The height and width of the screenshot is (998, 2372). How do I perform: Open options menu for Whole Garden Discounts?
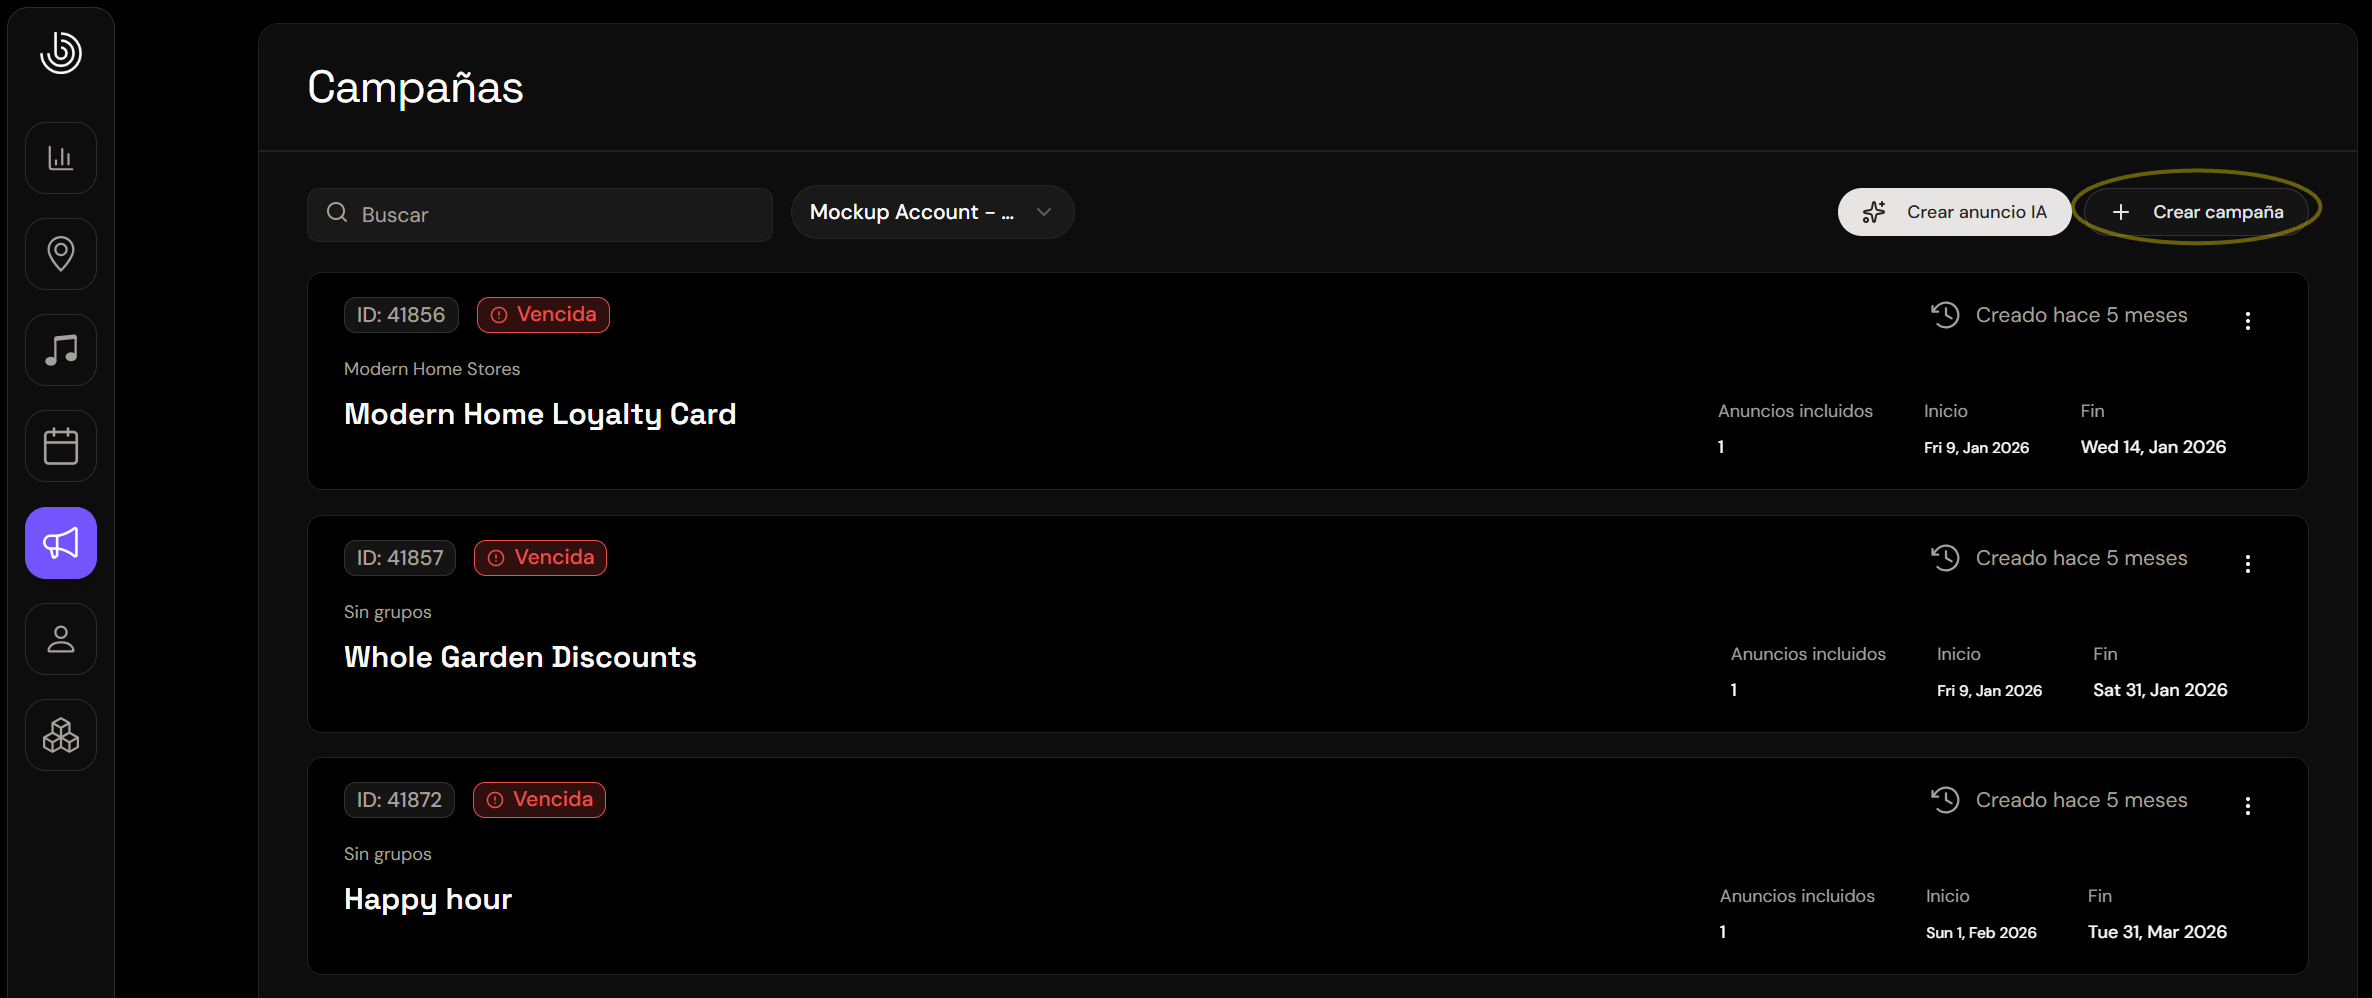(x=2247, y=564)
